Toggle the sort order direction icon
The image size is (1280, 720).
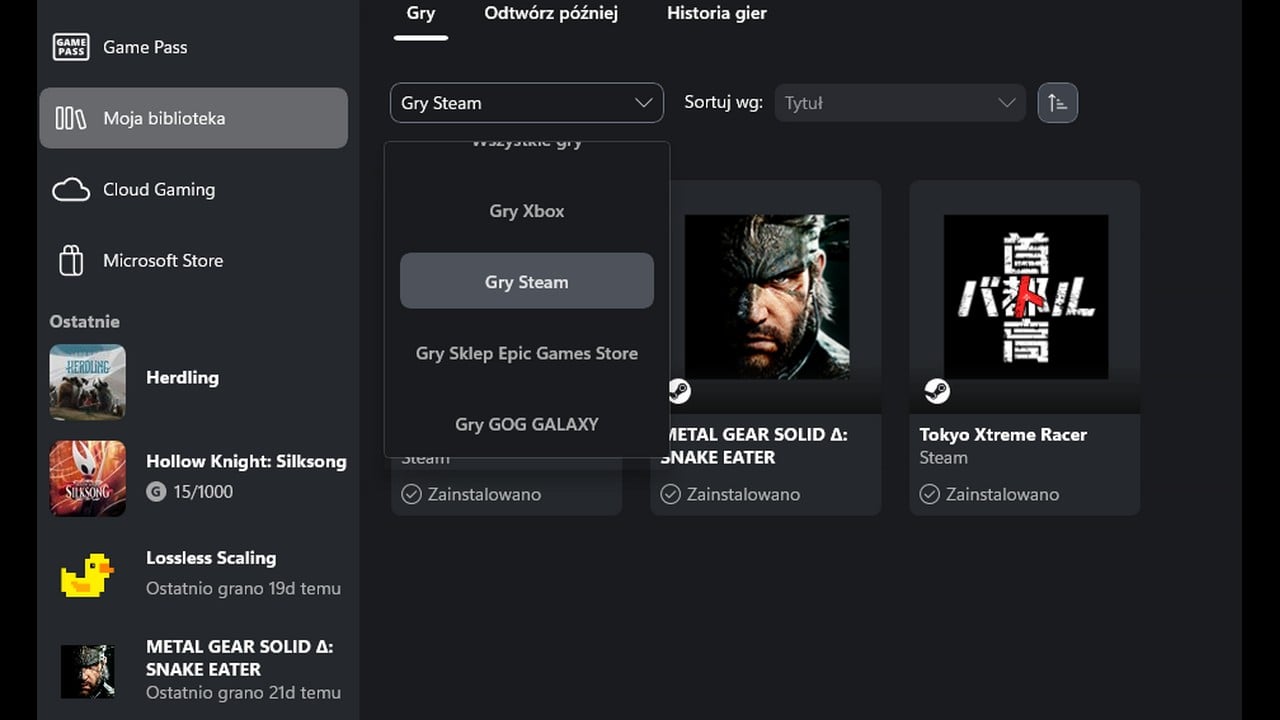[1058, 103]
